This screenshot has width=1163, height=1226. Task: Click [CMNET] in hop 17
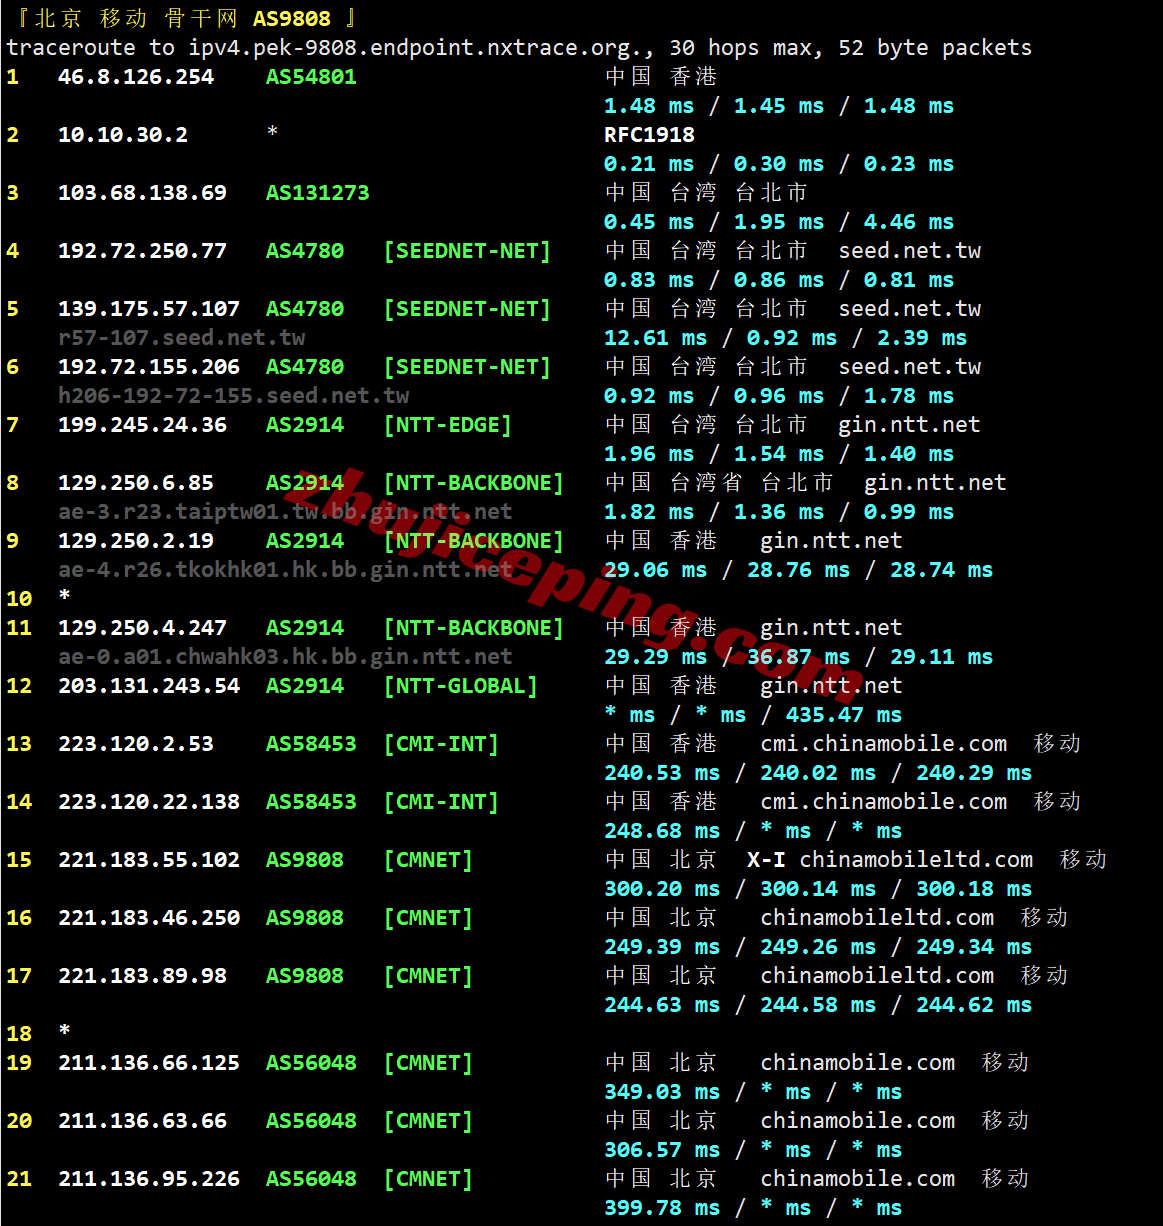[x=428, y=976]
